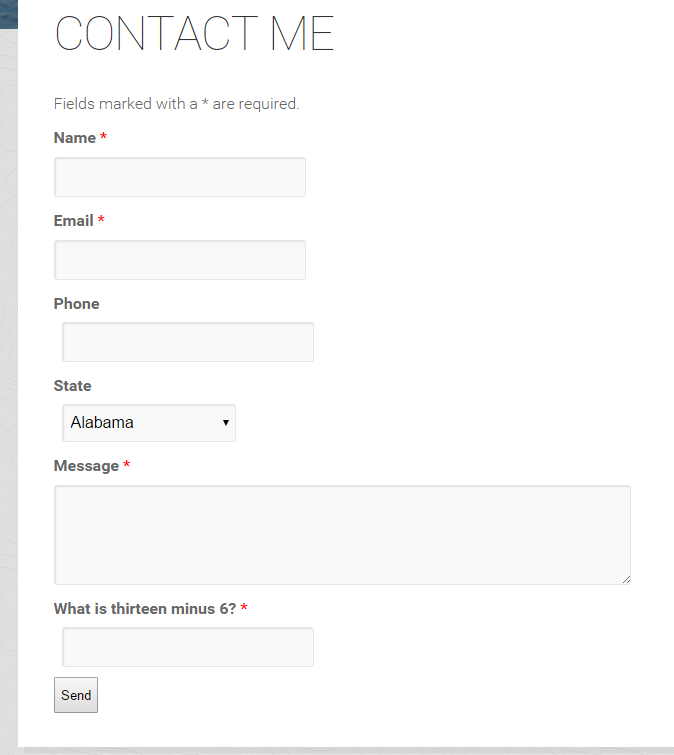Click the Name input field
The image size is (674, 755).
point(180,177)
